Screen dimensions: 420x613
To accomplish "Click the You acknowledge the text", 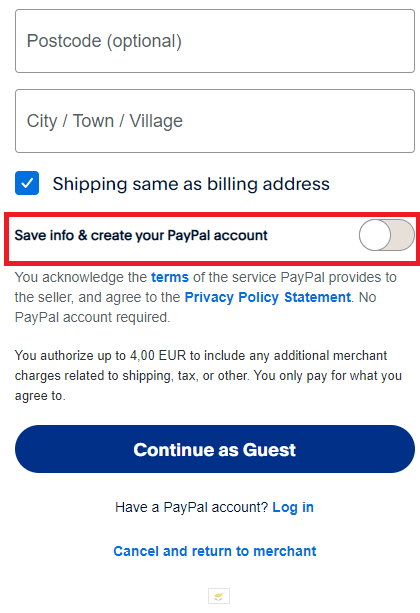I will 81,277.
